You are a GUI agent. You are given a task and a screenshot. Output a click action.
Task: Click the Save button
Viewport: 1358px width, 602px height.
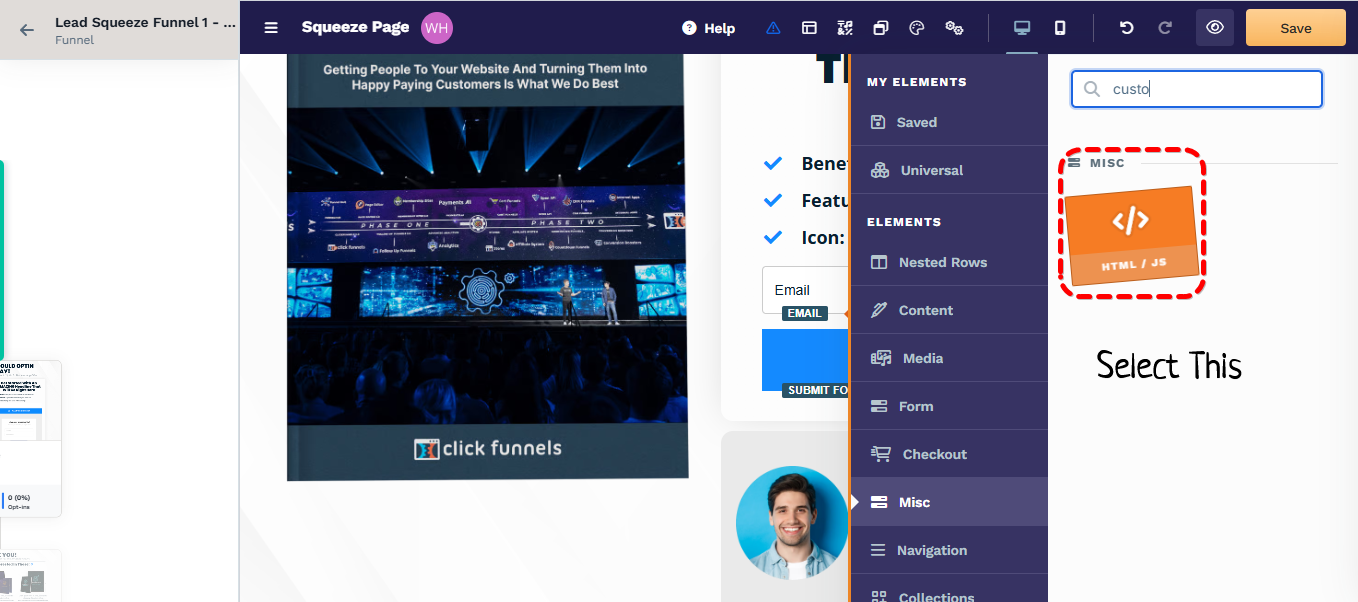[x=1295, y=28]
